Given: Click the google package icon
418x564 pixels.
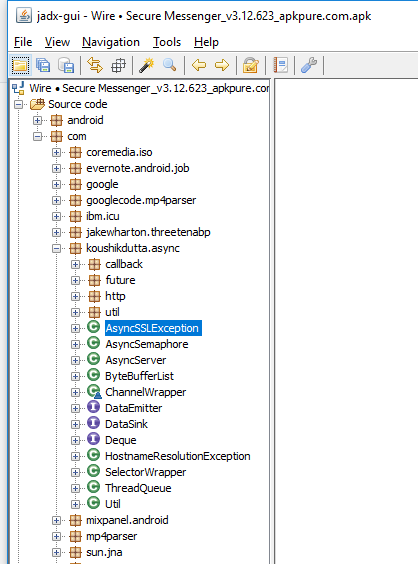Looking at the screenshot, I should pos(75,185).
